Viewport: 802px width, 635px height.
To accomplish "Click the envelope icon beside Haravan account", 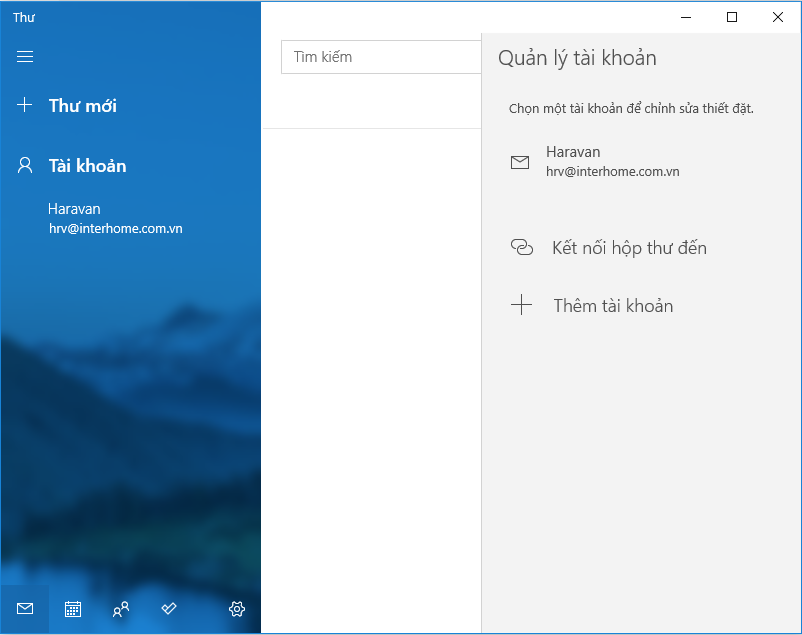I will pyautogui.click(x=520, y=162).
